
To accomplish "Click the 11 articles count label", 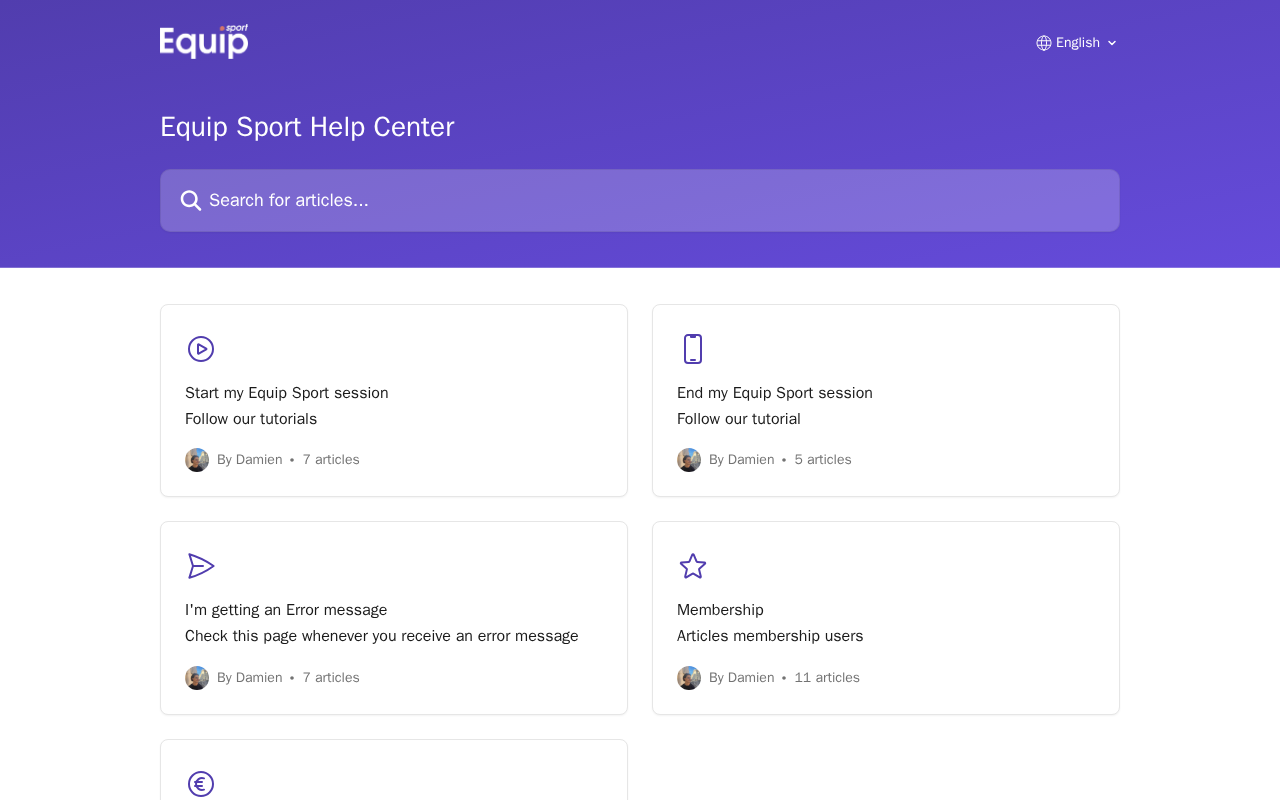I will (x=827, y=678).
